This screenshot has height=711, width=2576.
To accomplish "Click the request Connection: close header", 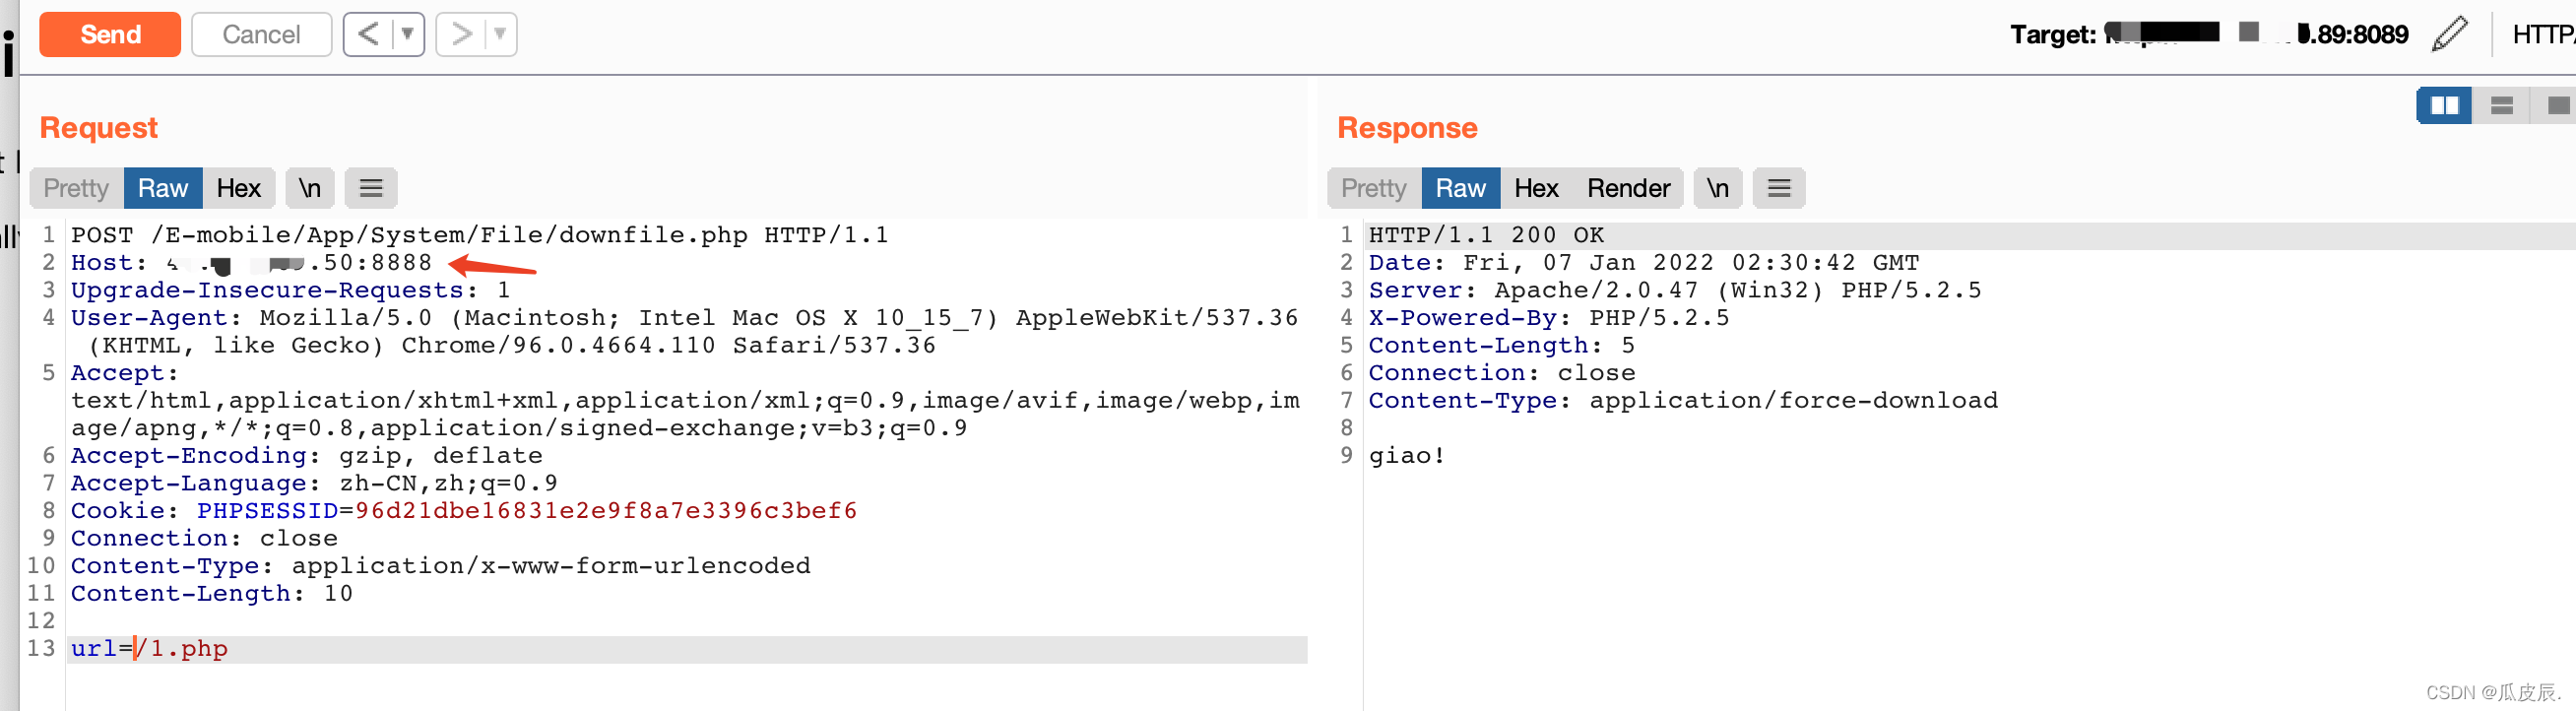I will click(204, 539).
